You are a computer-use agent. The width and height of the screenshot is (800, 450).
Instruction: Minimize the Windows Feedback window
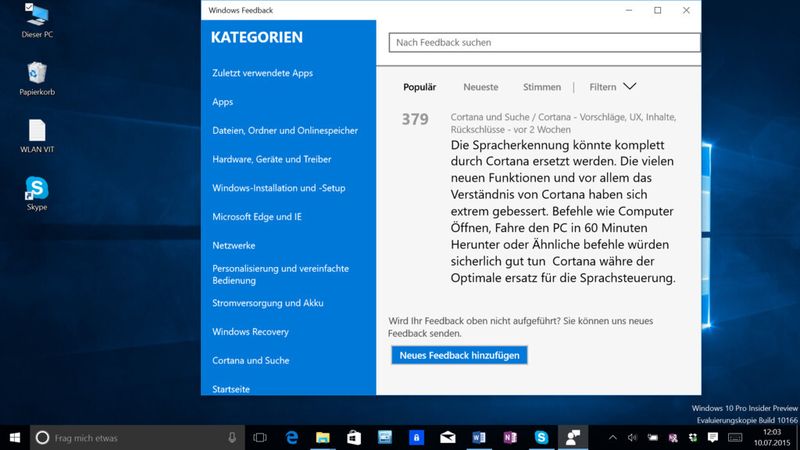[629, 10]
